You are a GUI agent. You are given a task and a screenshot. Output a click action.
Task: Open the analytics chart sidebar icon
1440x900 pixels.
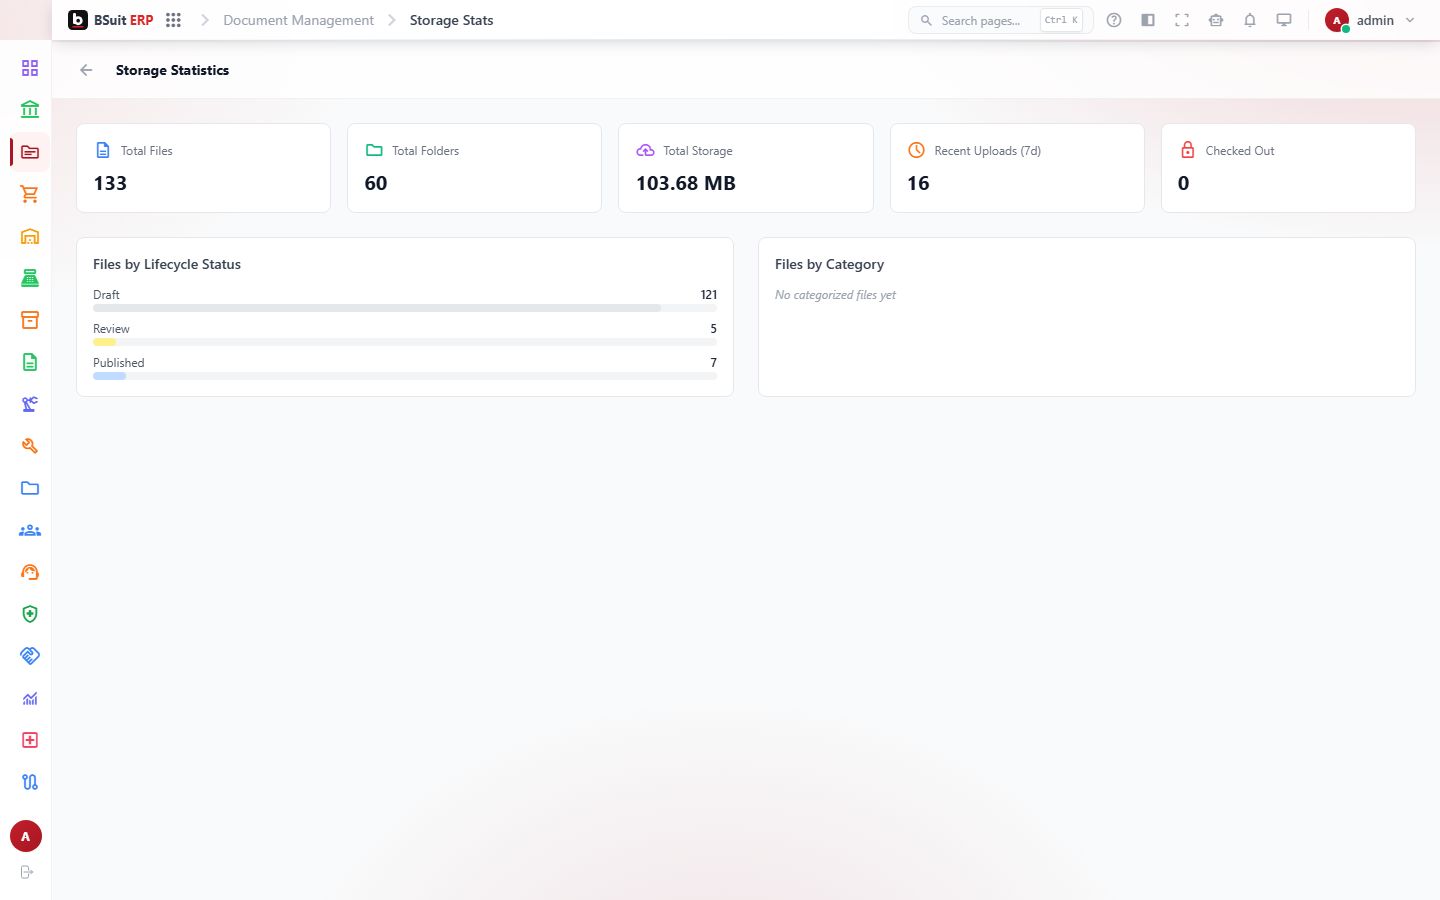click(30, 698)
